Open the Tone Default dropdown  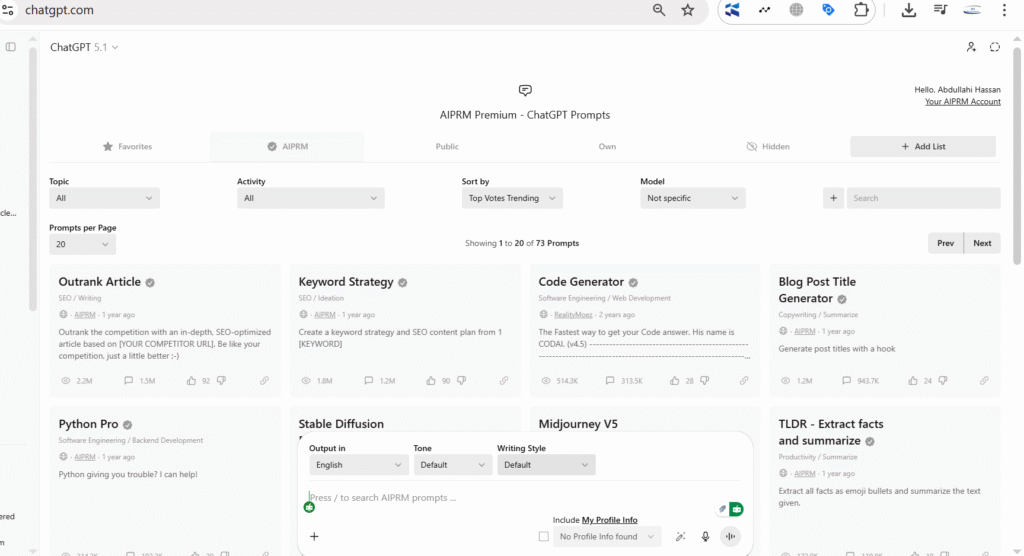[453, 465]
